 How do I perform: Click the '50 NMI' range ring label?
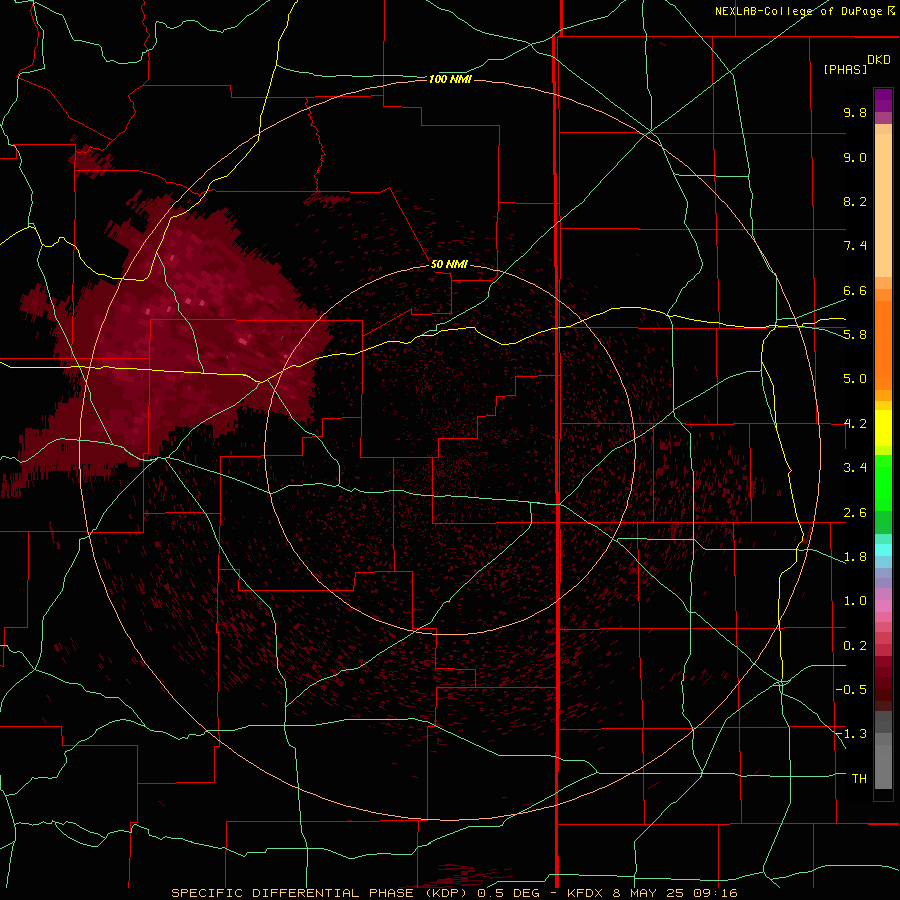[449, 264]
